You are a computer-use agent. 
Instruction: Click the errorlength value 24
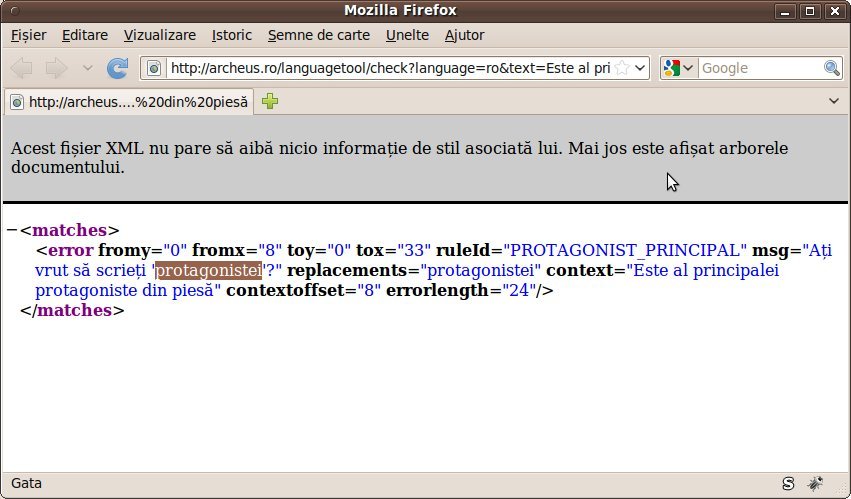coord(519,290)
